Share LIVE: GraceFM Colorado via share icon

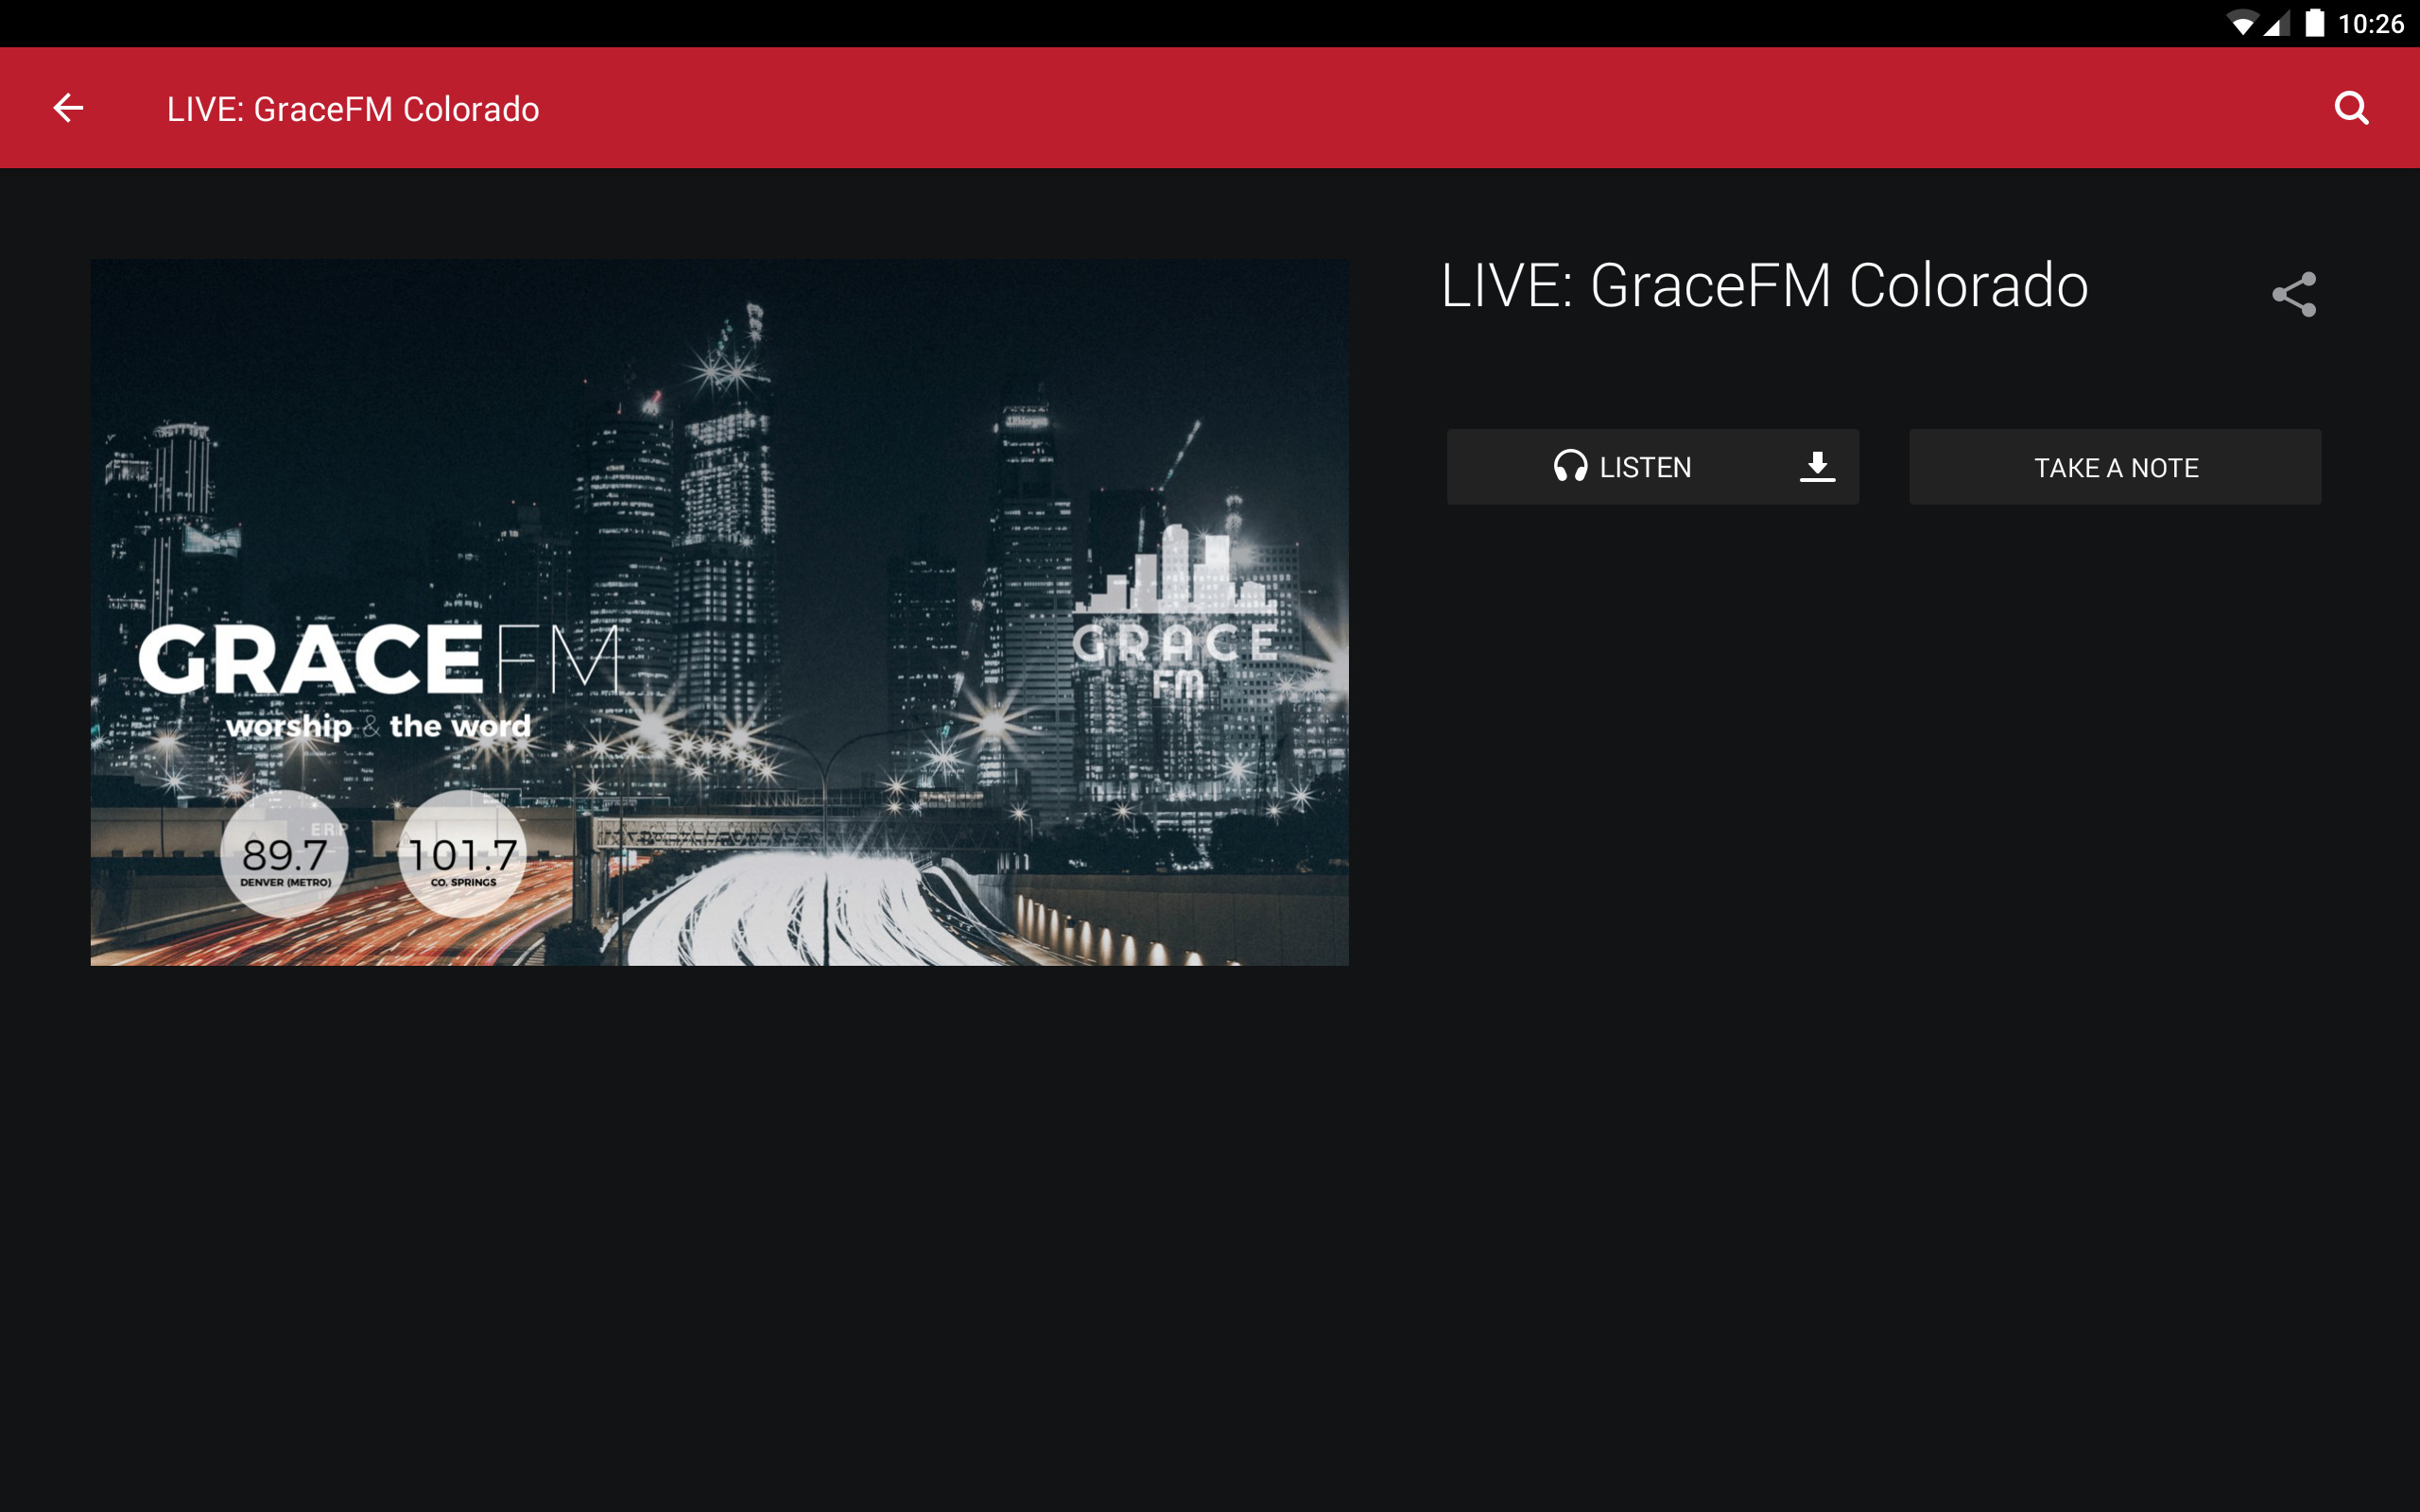2294,294
